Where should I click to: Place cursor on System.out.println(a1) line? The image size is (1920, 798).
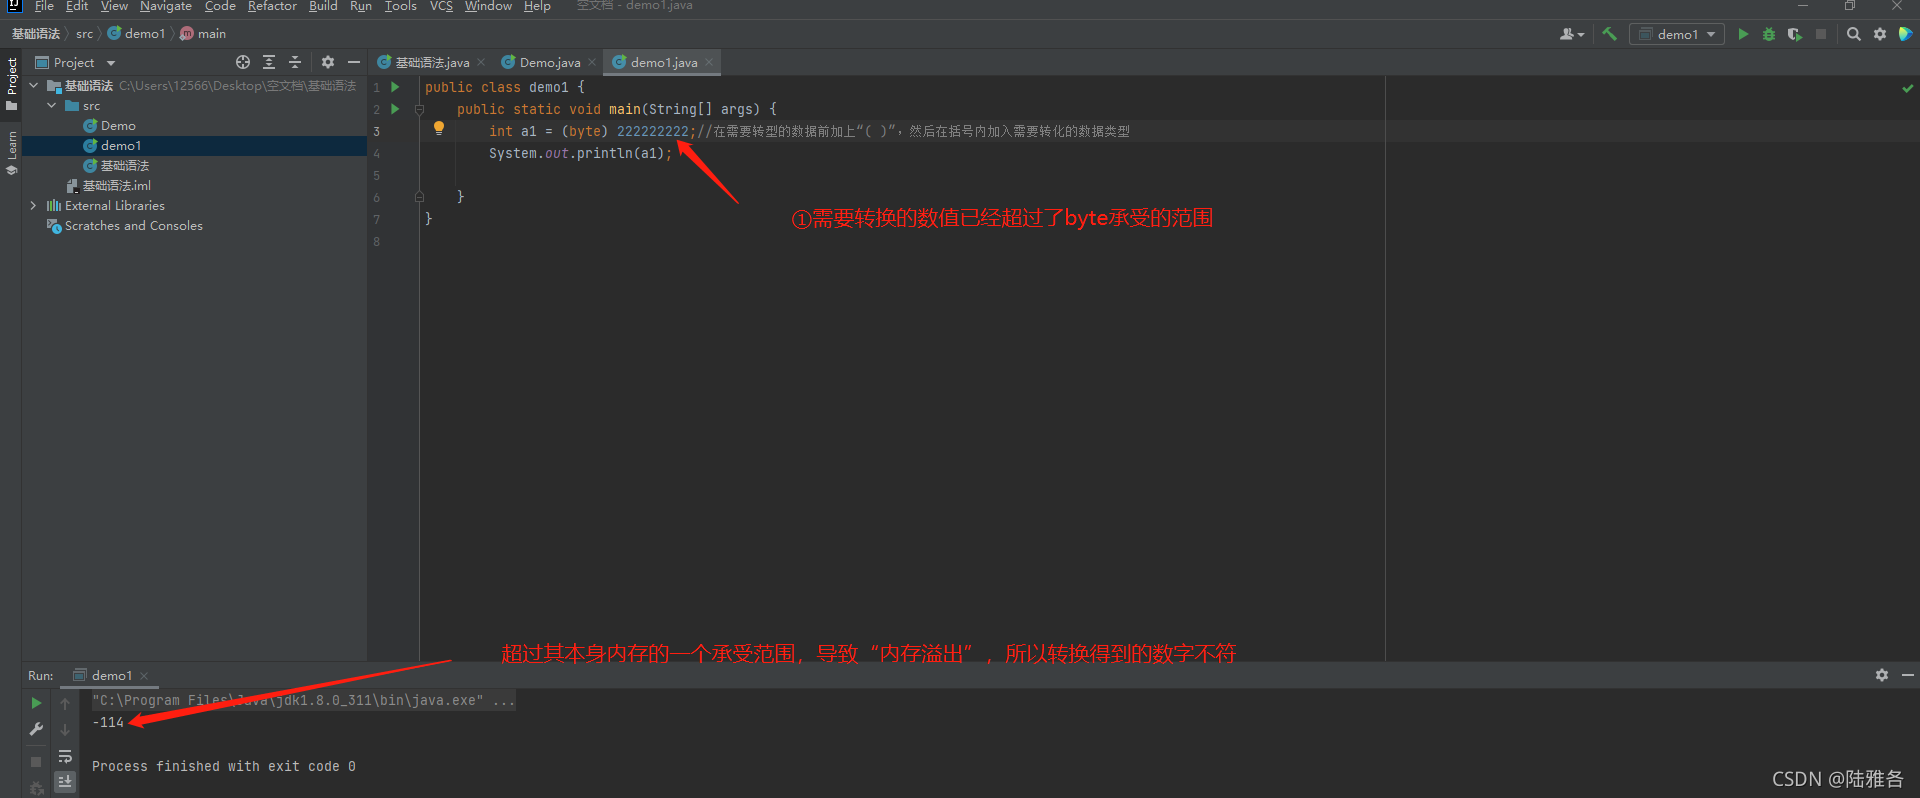(x=580, y=153)
